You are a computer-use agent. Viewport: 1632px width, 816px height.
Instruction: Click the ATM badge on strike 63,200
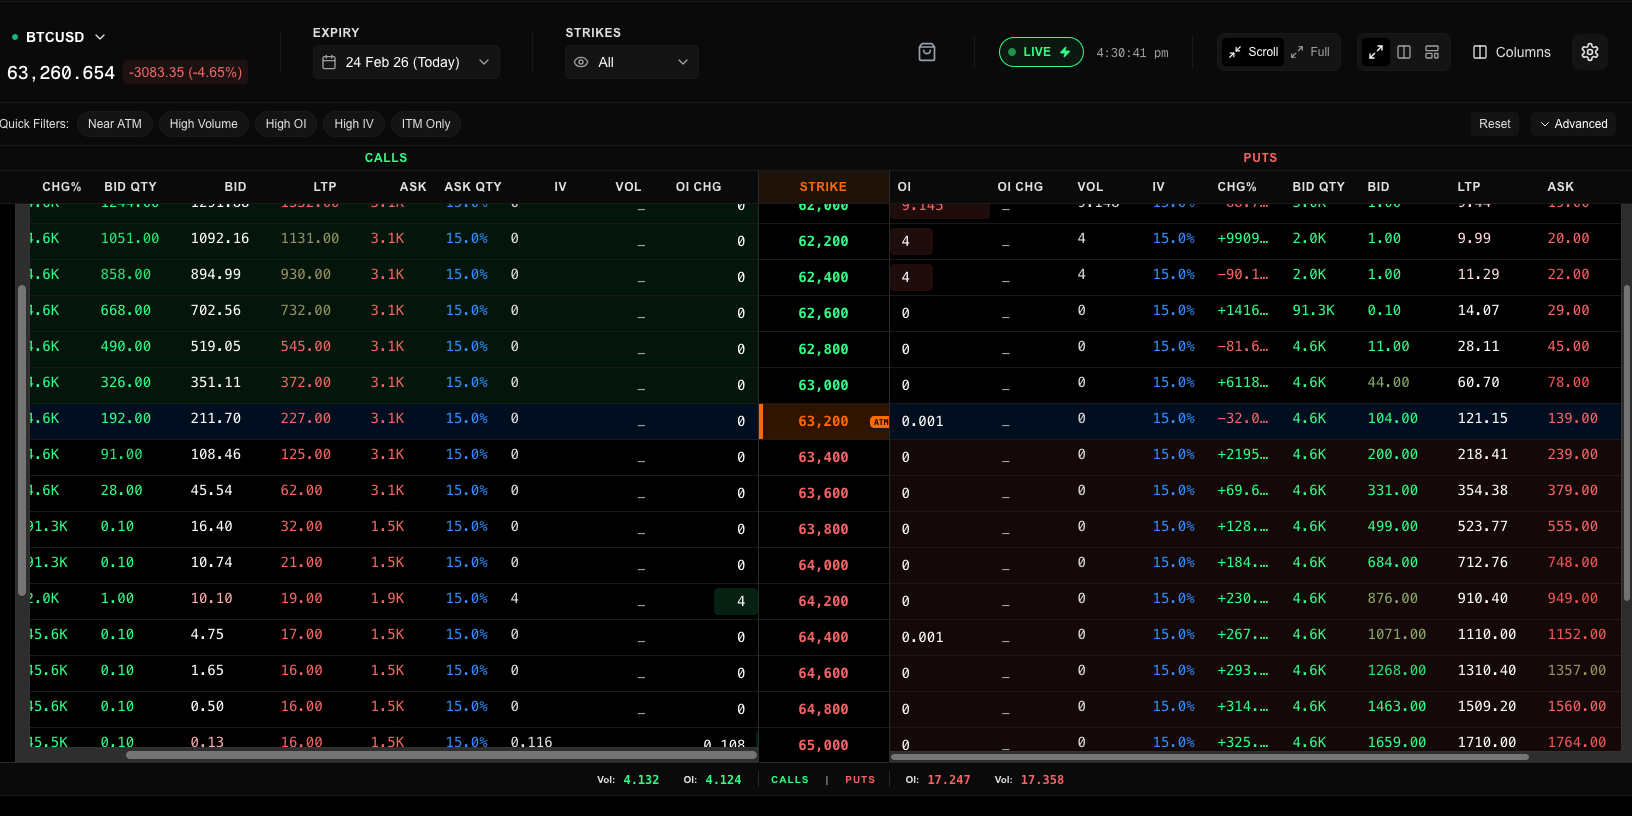pos(879,422)
